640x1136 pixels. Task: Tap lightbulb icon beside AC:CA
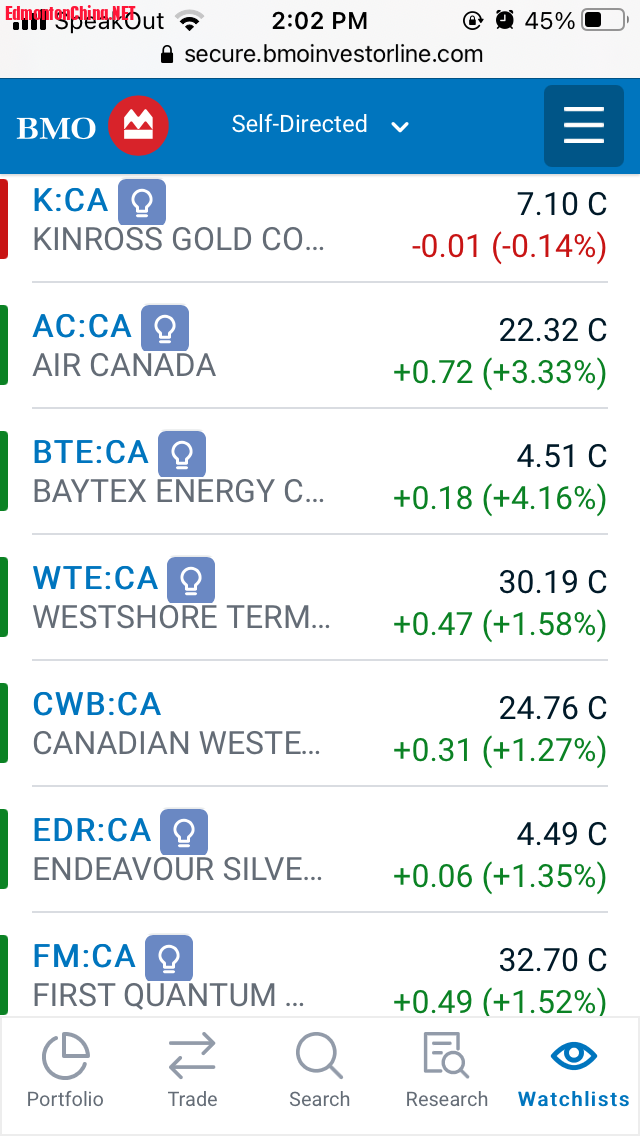click(x=165, y=328)
